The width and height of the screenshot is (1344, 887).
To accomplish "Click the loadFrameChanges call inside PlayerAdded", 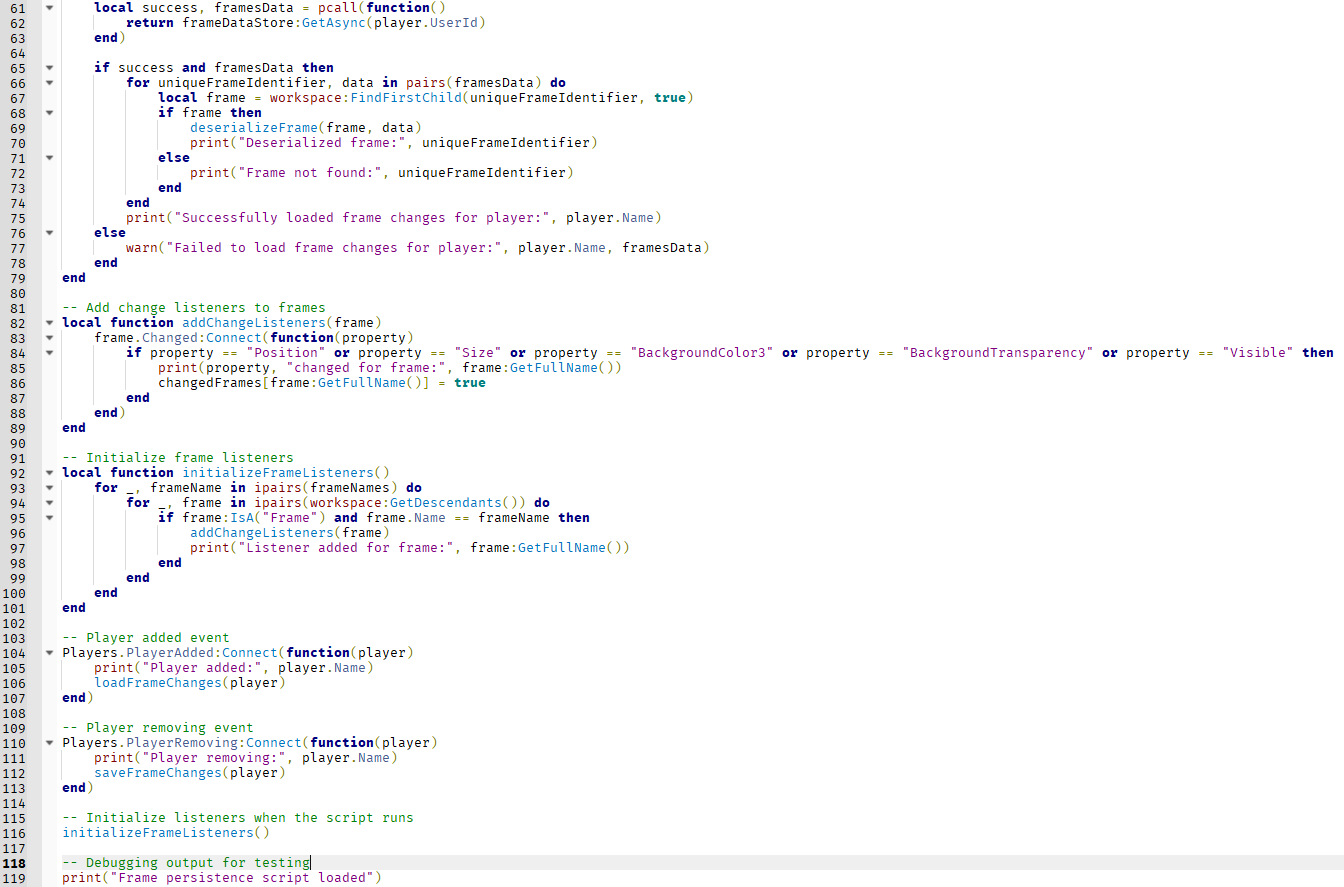I will (157, 682).
